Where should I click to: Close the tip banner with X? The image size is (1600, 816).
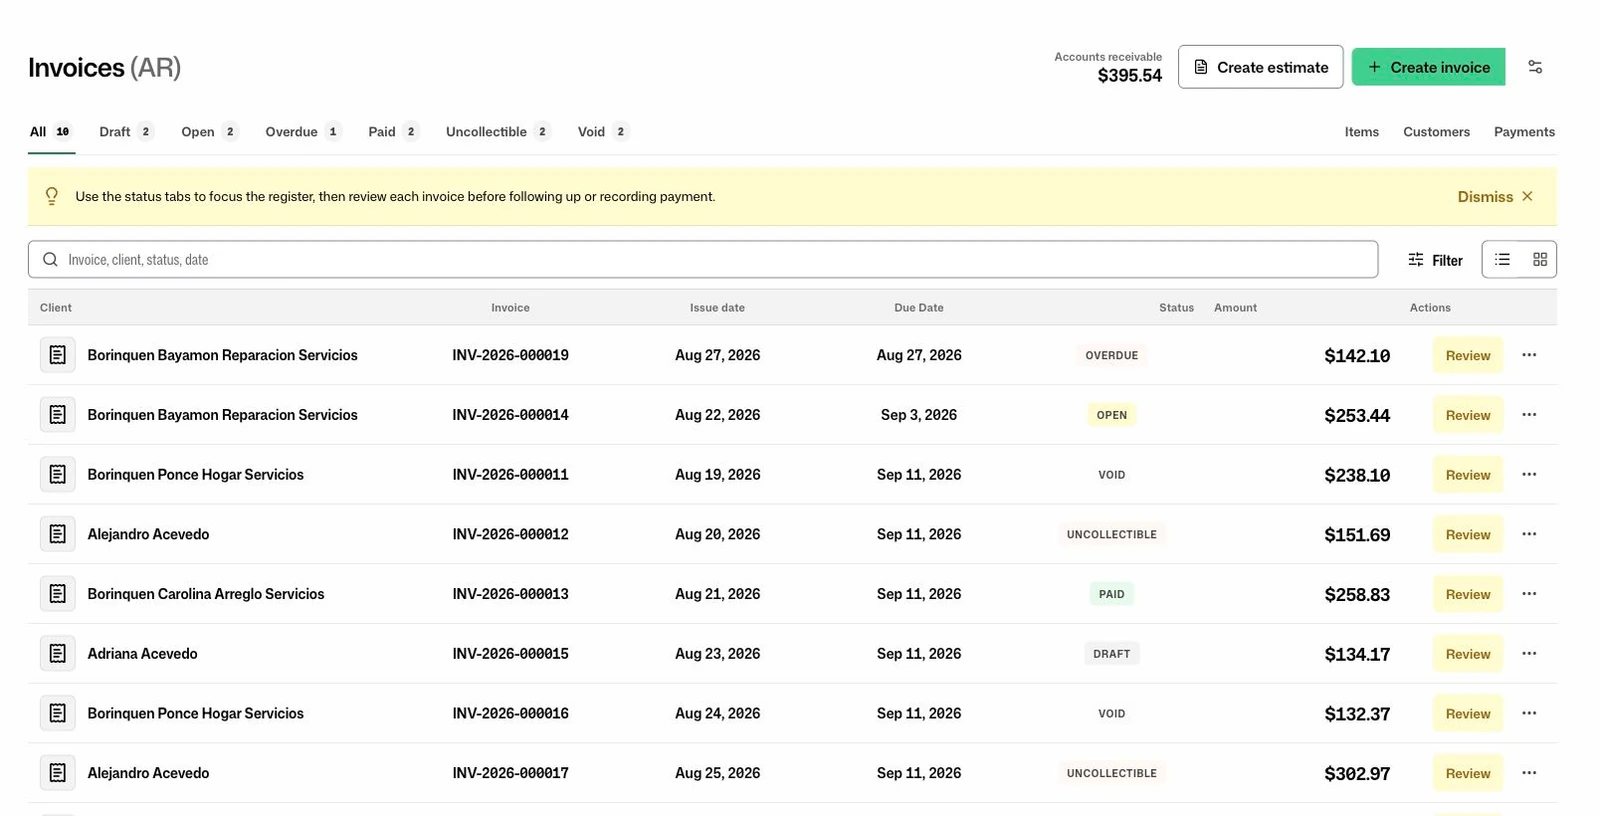click(x=1527, y=196)
